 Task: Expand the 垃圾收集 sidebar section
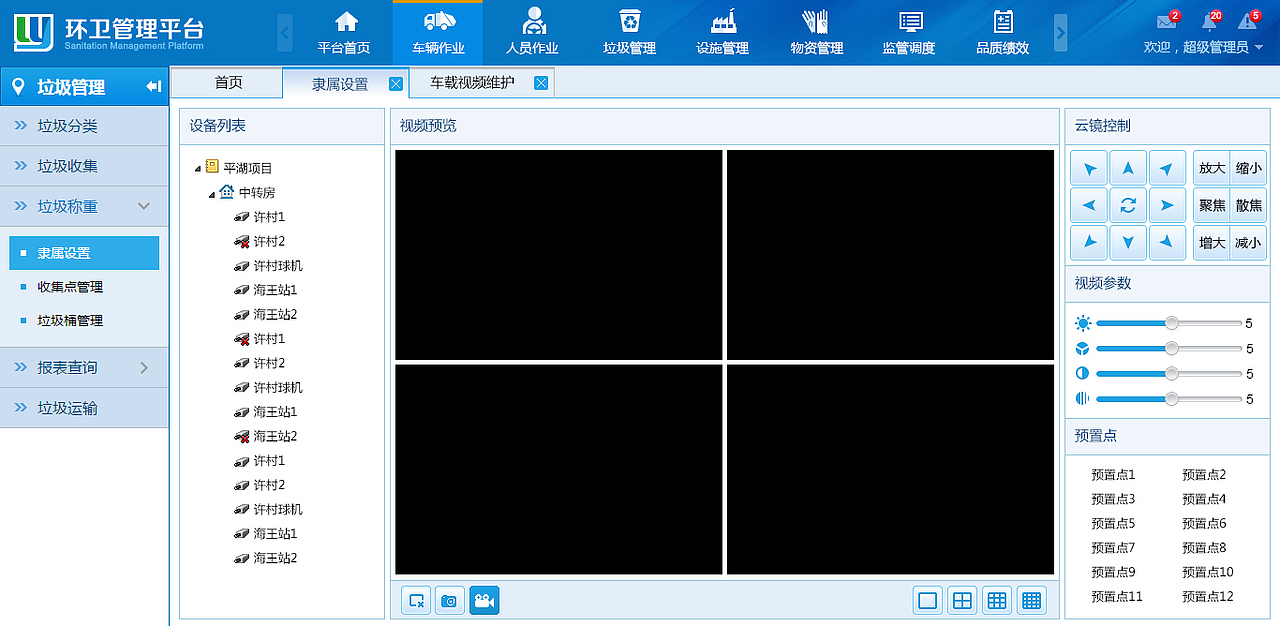coord(84,166)
